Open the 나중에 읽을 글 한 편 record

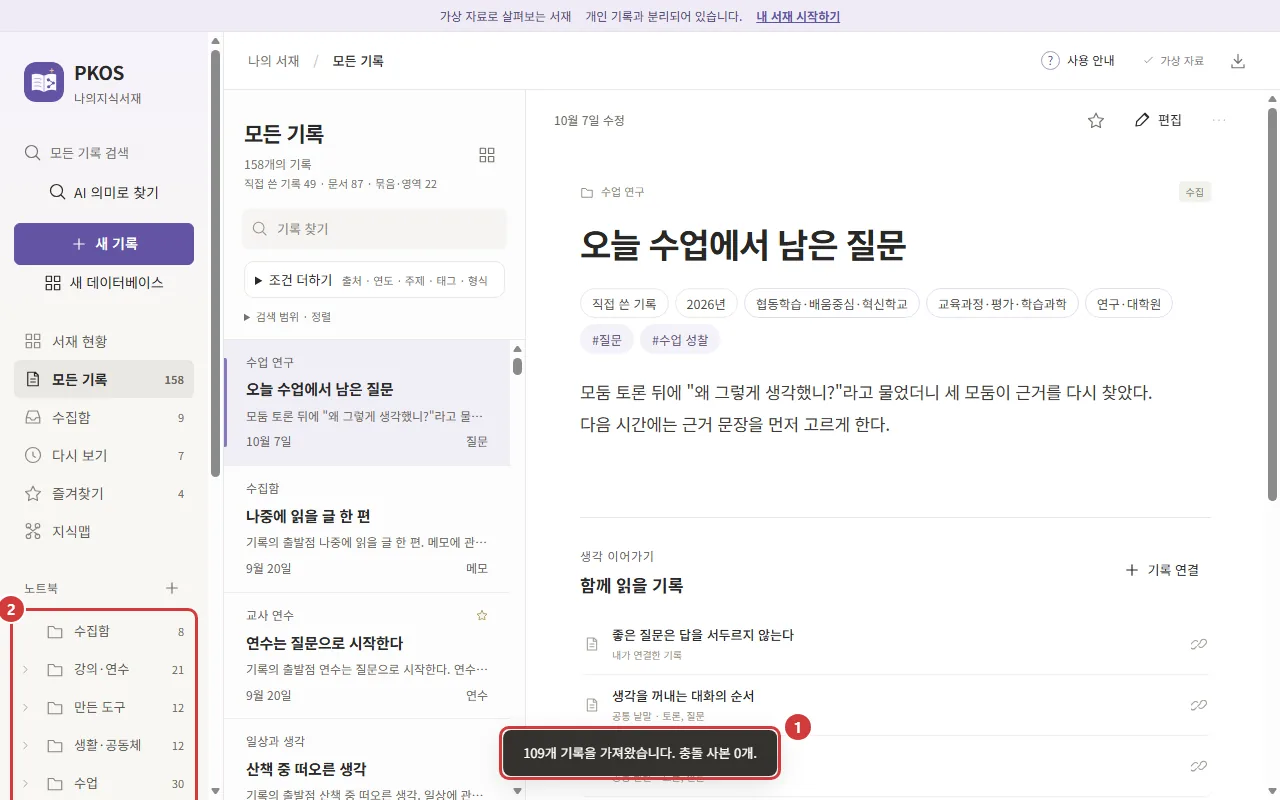pos(367,529)
